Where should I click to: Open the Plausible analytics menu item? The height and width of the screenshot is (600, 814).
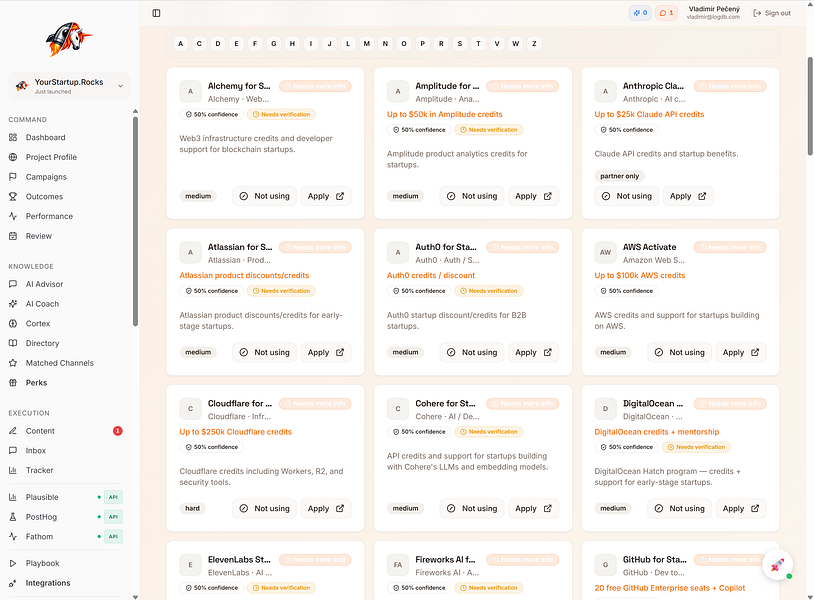[x=65, y=497]
